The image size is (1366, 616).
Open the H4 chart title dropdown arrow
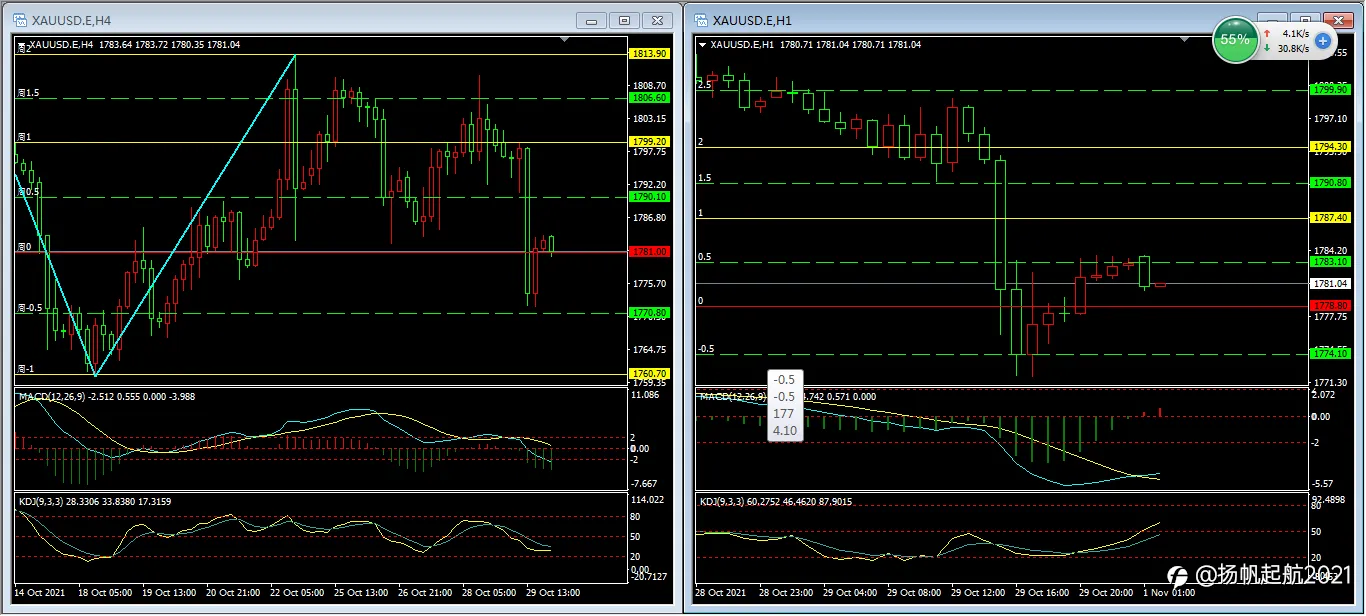click(22, 45)
